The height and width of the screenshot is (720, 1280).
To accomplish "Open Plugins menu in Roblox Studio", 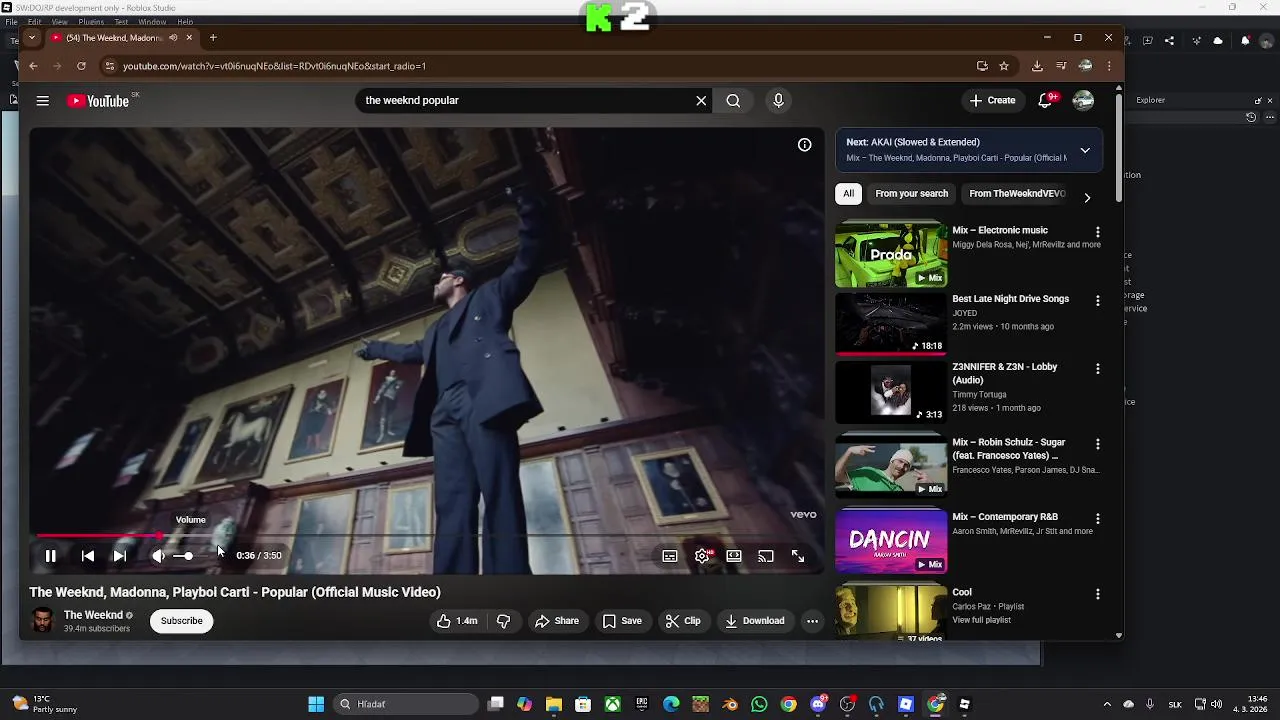I will tap(91, 22).
